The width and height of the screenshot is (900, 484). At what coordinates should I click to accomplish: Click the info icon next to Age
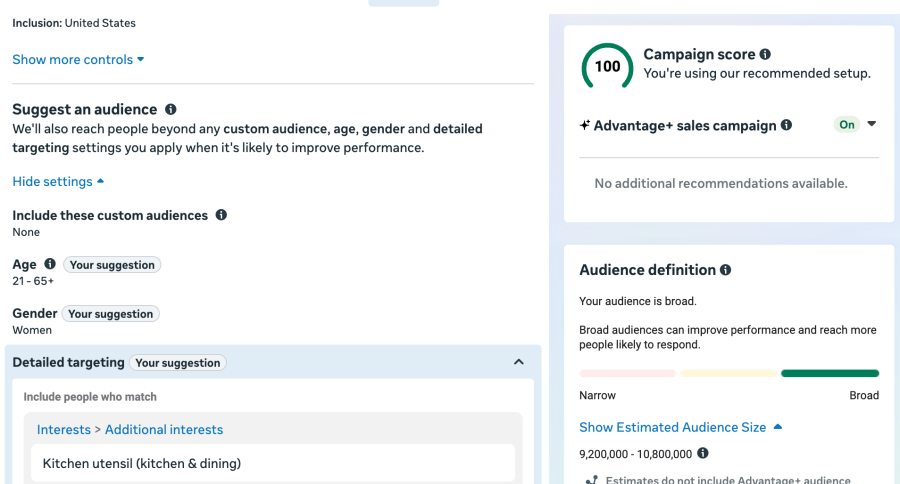50,264
